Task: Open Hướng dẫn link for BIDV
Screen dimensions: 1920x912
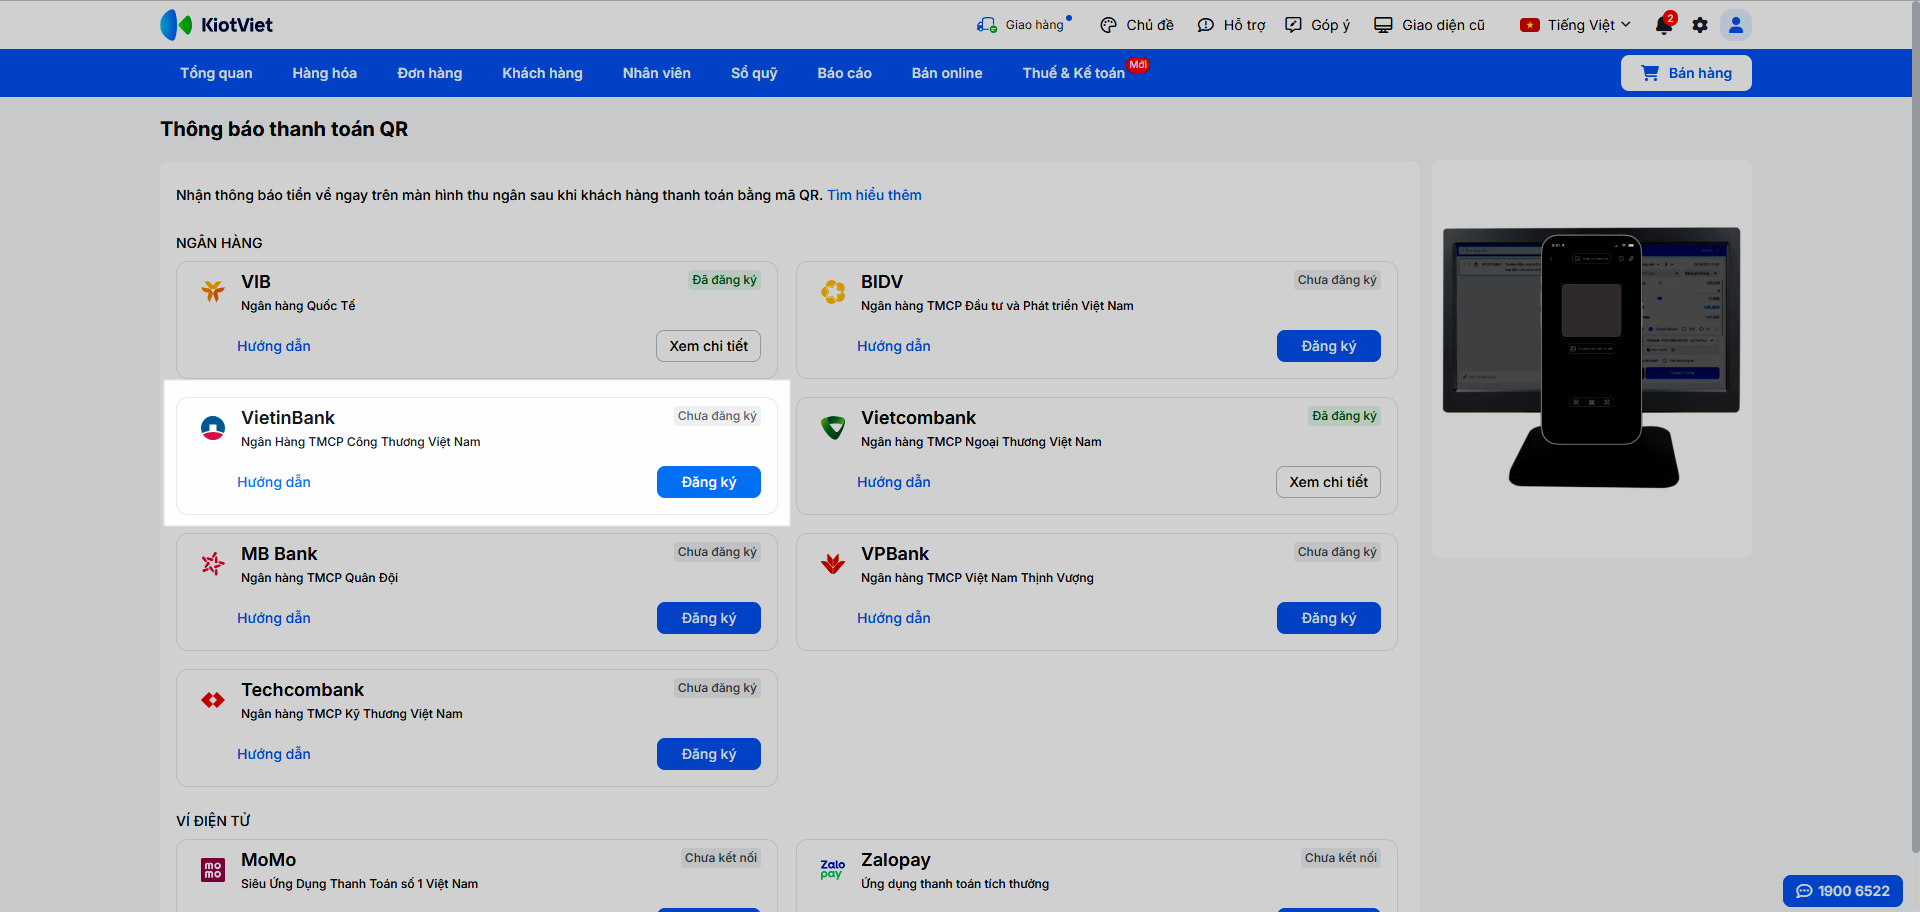Action: pos(894,346)
